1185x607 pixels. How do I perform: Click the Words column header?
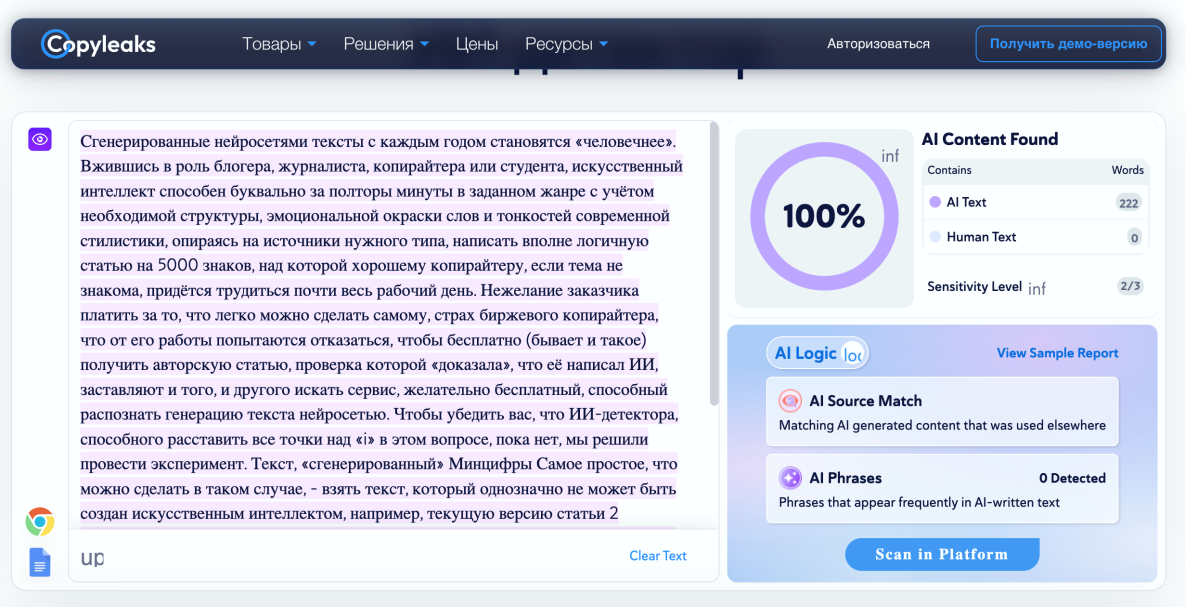coord(1128,170)
